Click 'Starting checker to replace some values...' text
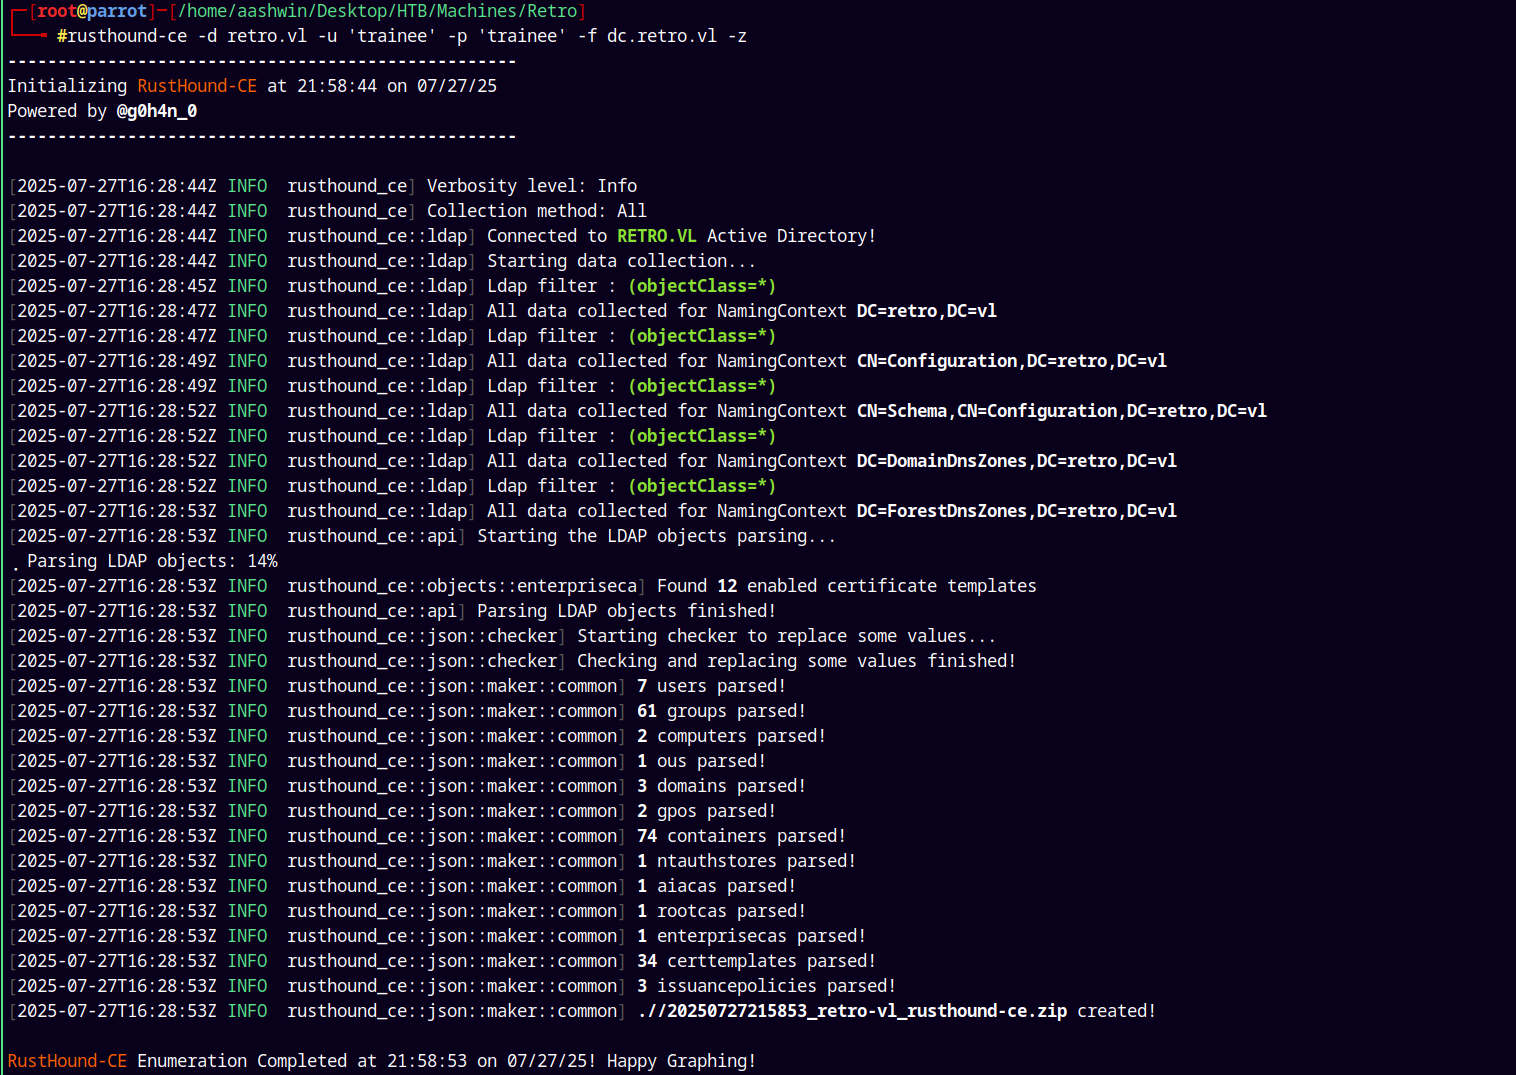This screenshot has height=1075, width=1516. click(x=787, y=636)
